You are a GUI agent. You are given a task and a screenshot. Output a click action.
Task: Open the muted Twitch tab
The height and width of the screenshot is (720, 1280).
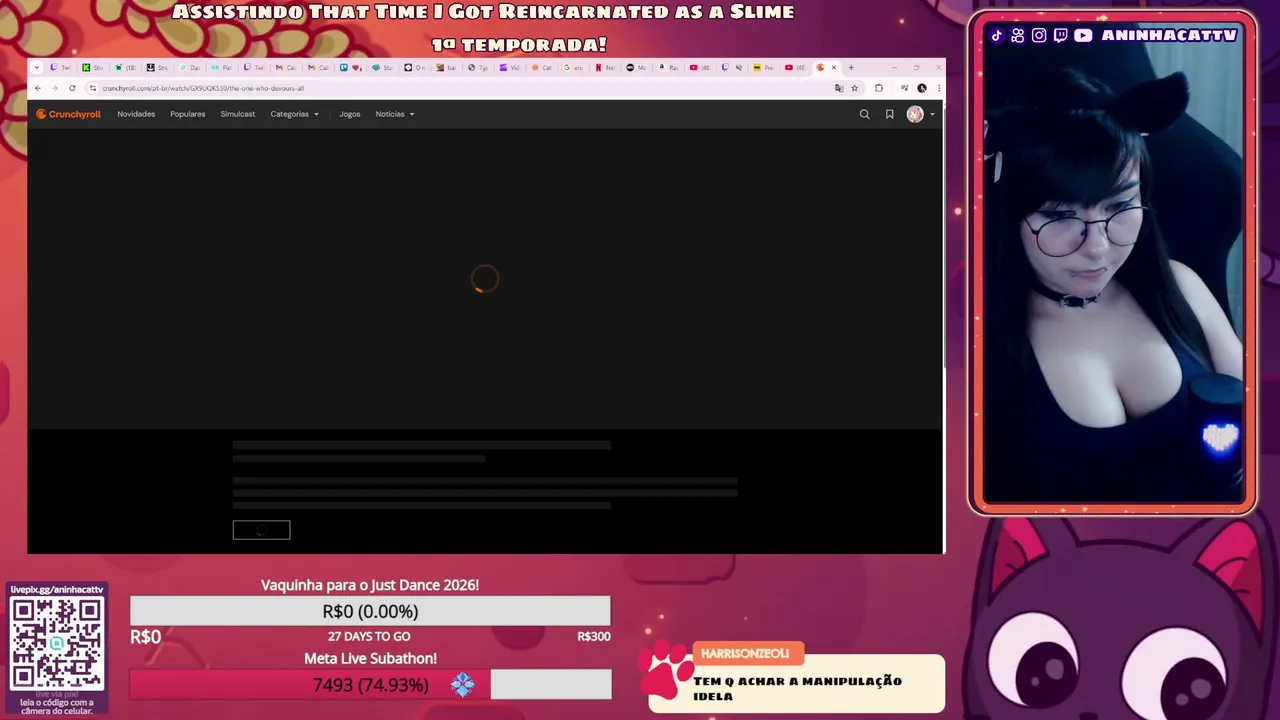click(733, 68)
